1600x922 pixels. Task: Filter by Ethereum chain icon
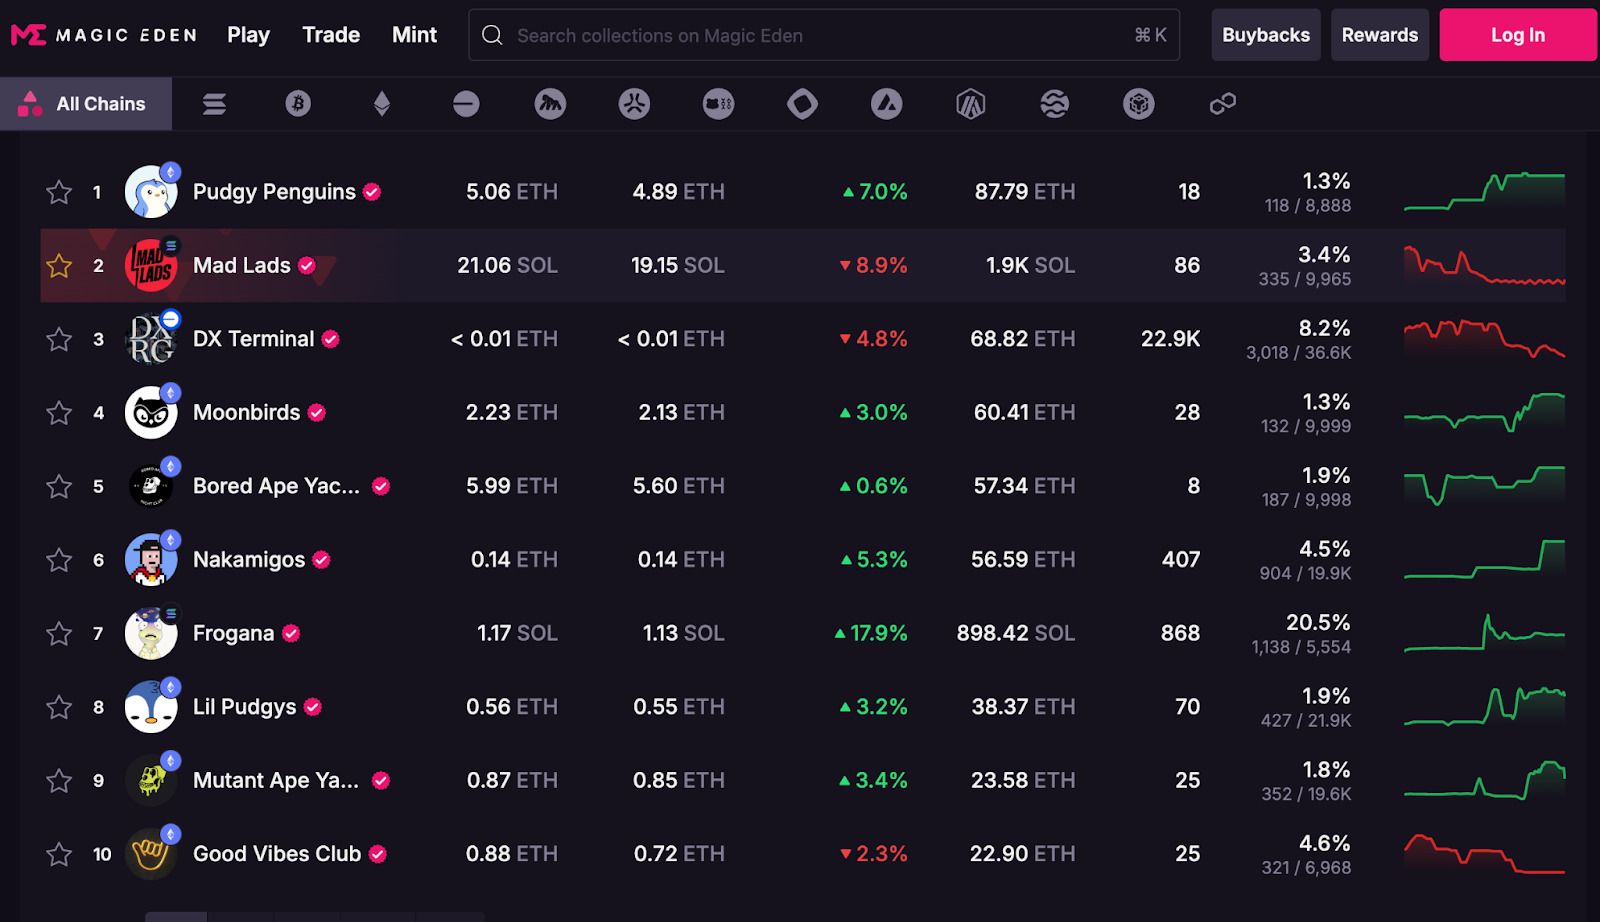pyautogui.click(x=382, y=104)
